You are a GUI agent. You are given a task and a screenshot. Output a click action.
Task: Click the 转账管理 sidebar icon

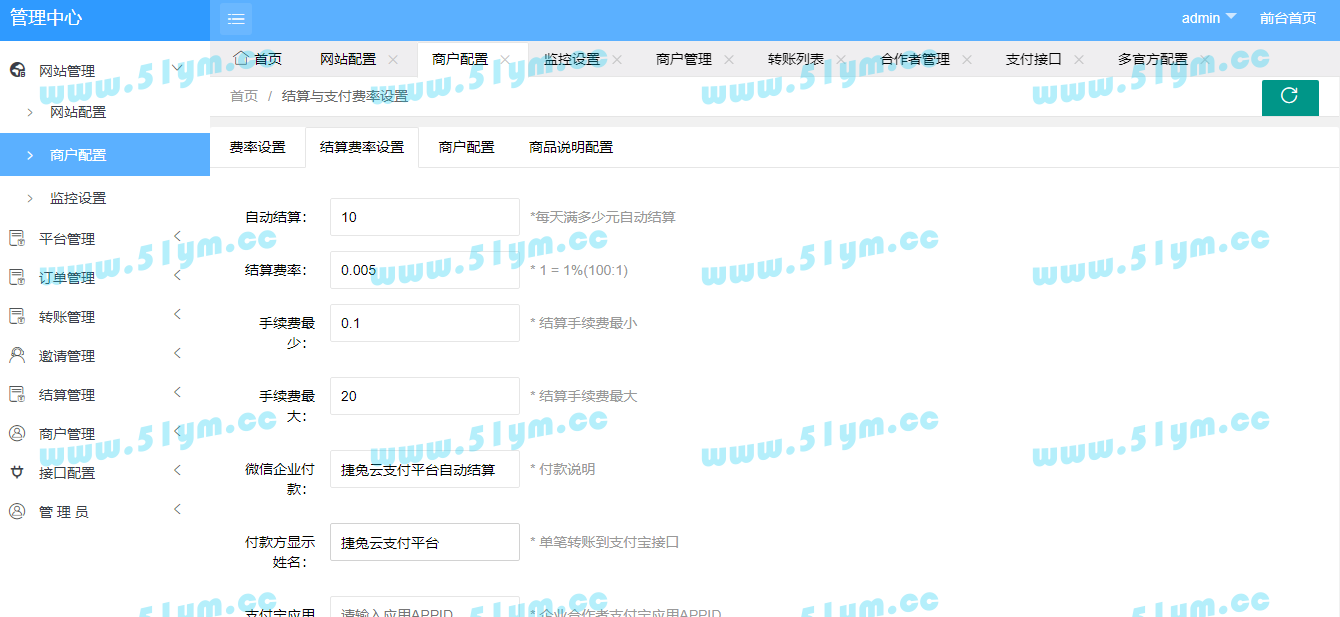17,316
